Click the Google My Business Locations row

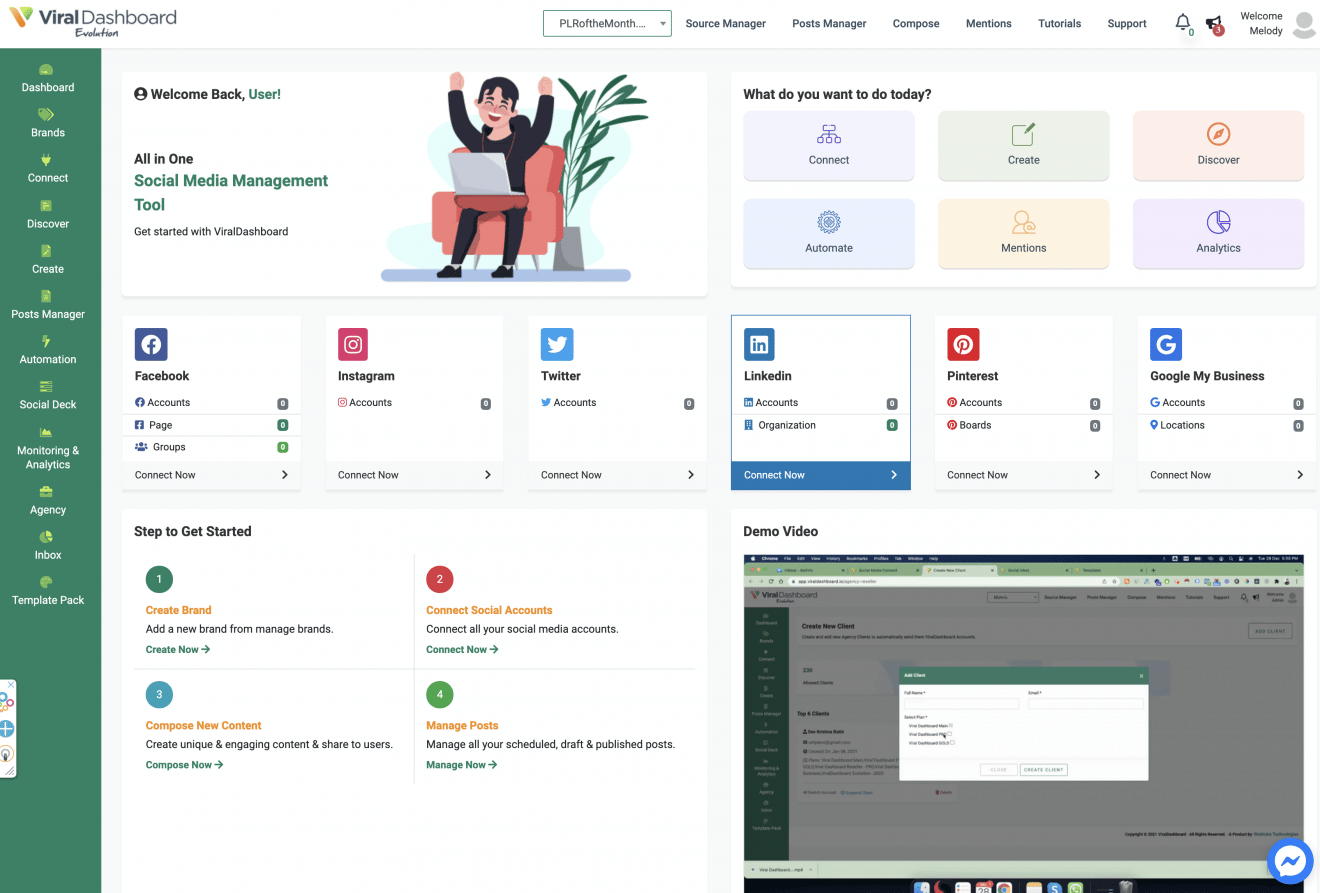pos(1226,425)
